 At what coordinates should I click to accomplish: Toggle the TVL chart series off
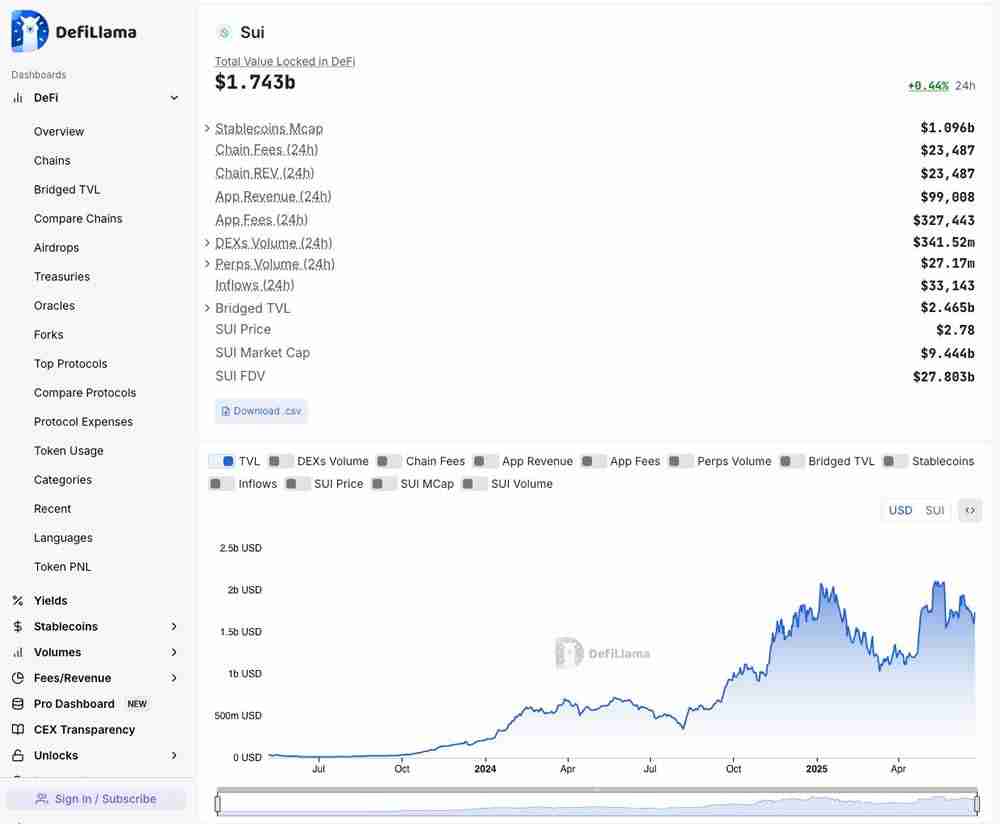tap(221, 461)
